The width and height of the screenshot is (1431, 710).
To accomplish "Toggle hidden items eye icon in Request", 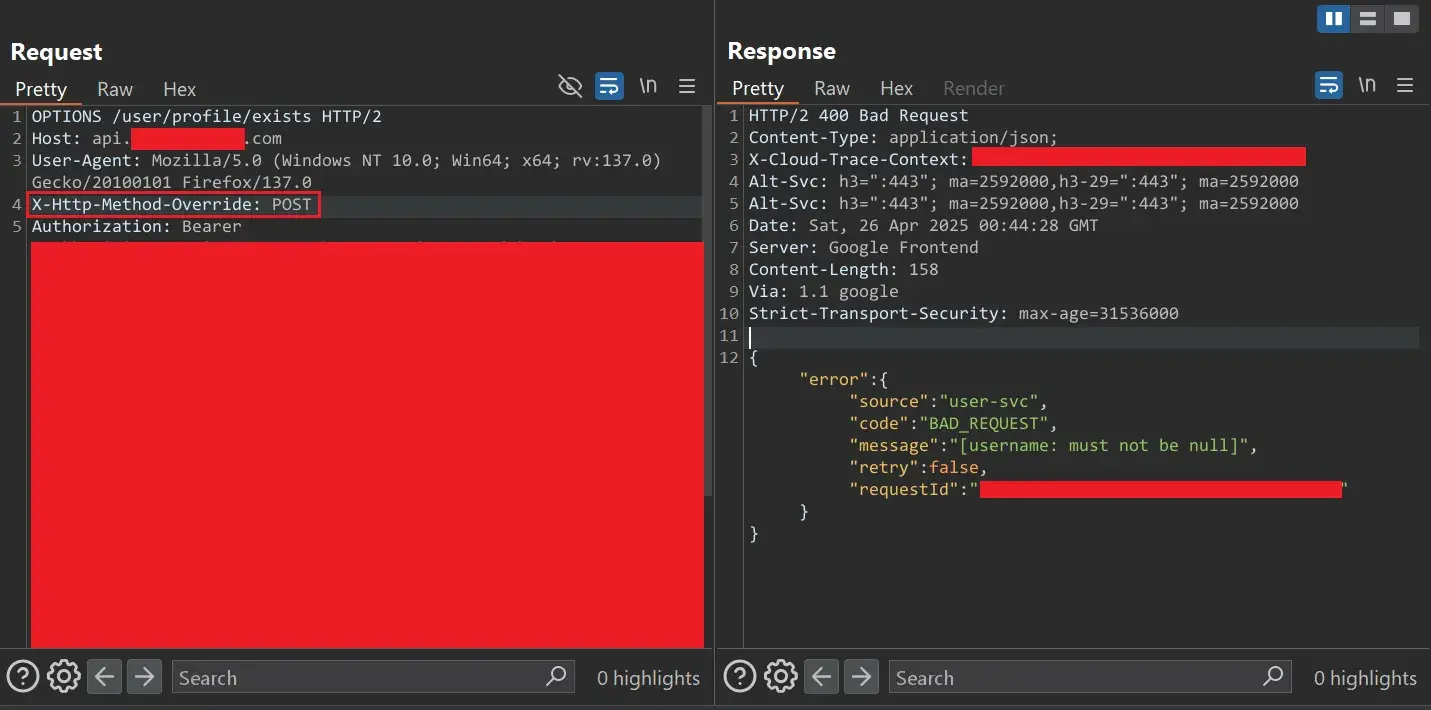I will pos(570,87).
